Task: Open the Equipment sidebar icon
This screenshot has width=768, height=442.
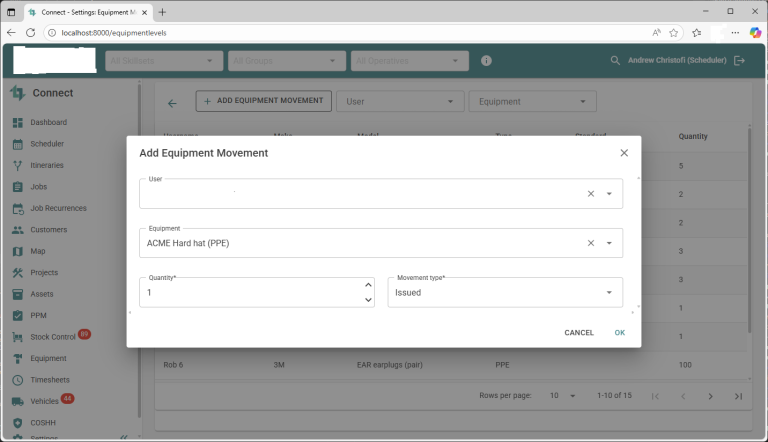Action: click(x=18, y=359)
